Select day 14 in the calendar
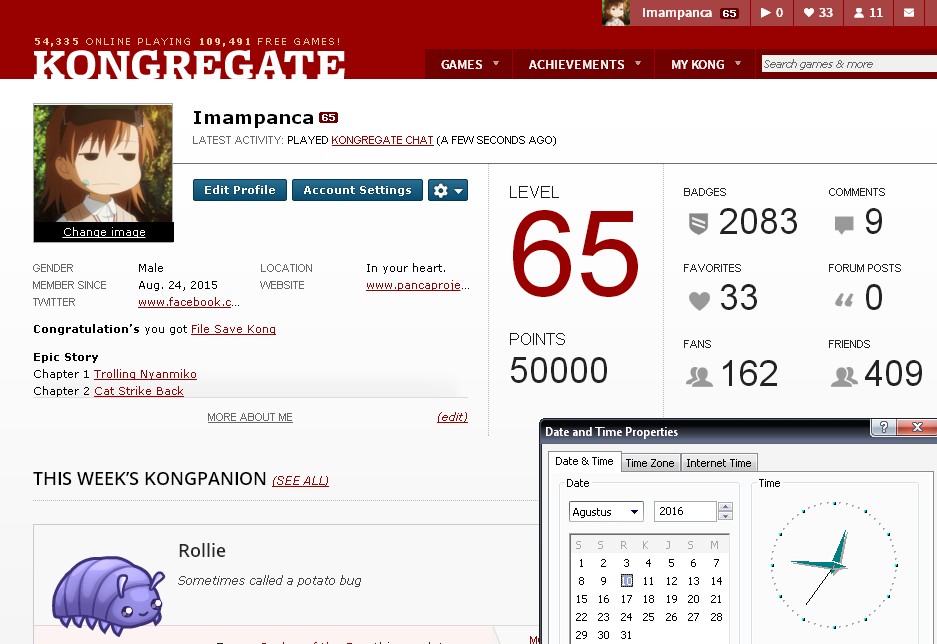Image resolution: width=937 pixels, height=644 pixels. pyautogui.click(x=716, y=581)
